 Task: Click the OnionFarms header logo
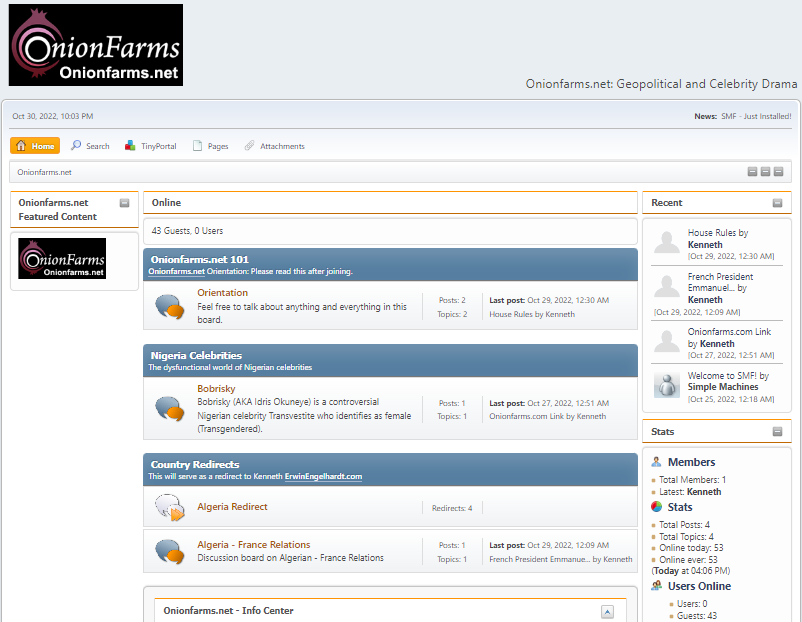pyautogui.click(x=96, y=45)
